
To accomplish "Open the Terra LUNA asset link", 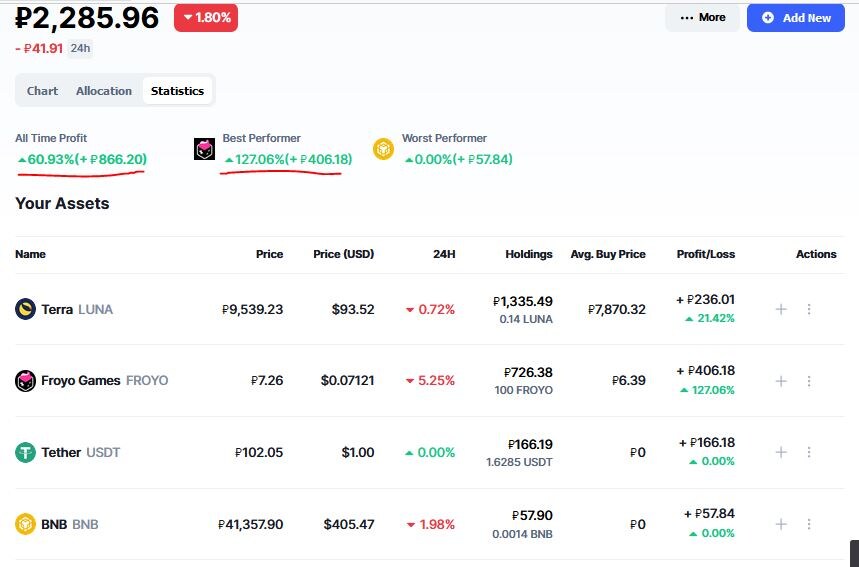I will point(77,310).
